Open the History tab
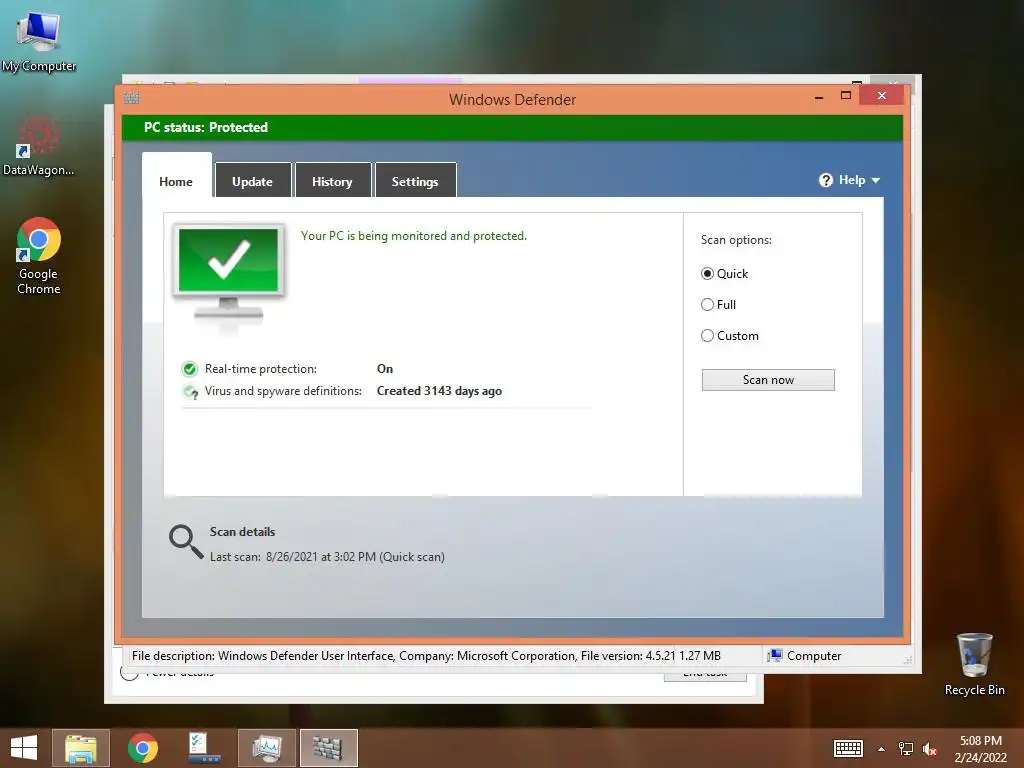 click(x=332, y=180)
